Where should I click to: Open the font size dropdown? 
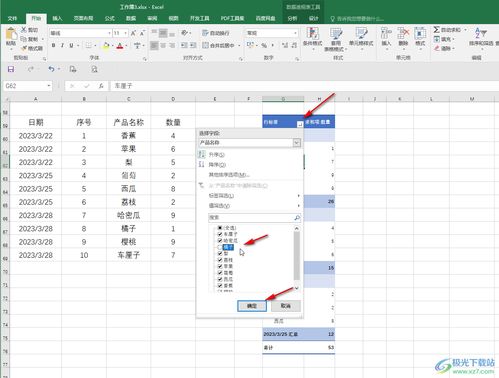click(x=125, y=33)
